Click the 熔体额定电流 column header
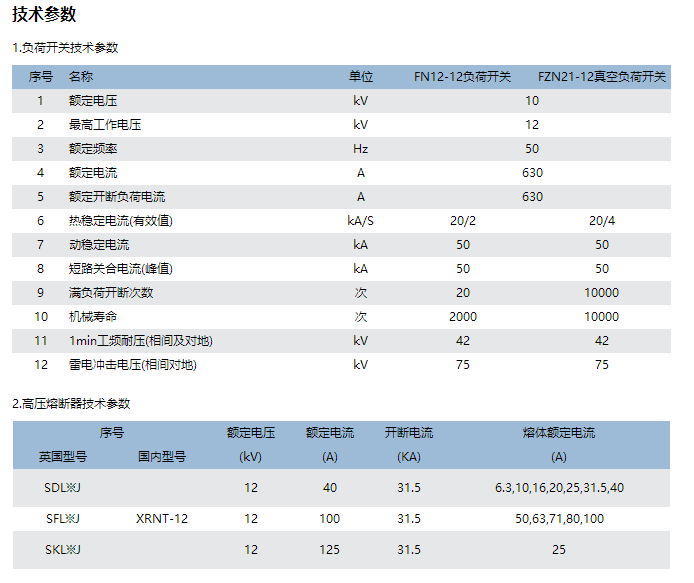The image size is (694, 583). [558, 433]
